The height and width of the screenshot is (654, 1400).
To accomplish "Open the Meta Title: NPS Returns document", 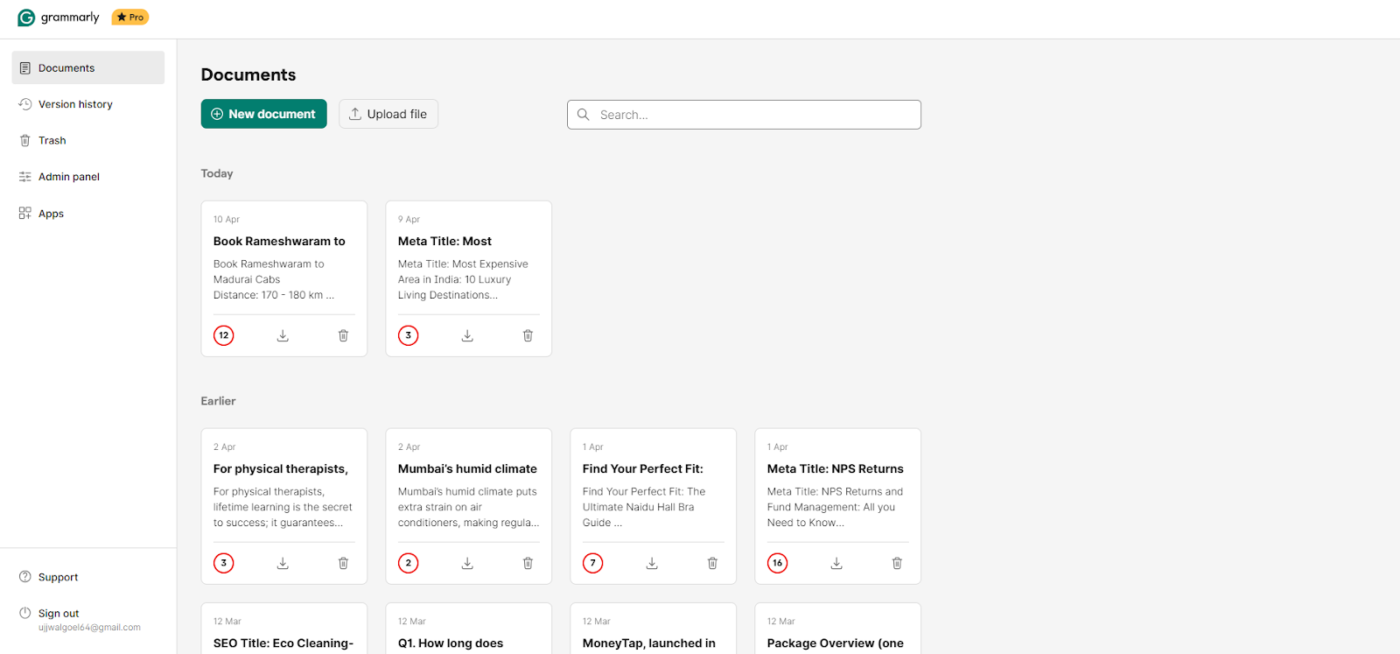I will 838,506.
